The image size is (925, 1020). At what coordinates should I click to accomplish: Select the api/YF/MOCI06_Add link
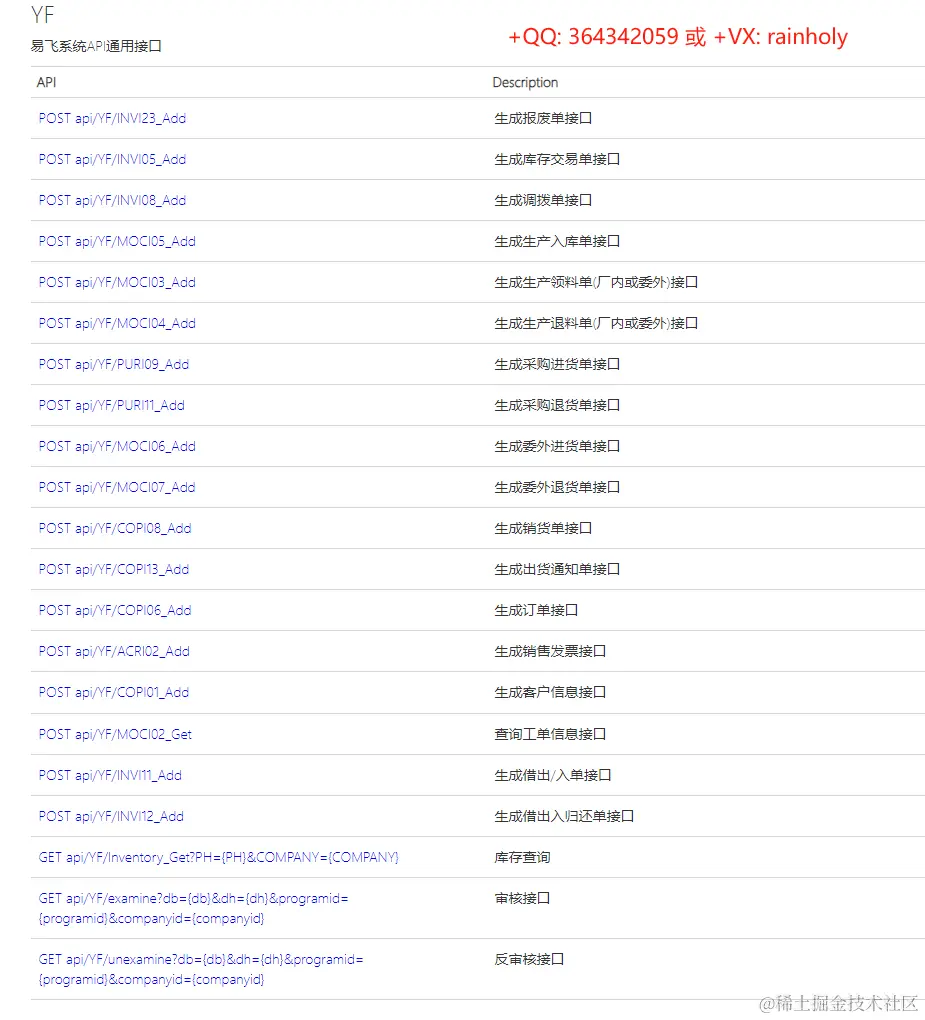(x=117, y=446)
